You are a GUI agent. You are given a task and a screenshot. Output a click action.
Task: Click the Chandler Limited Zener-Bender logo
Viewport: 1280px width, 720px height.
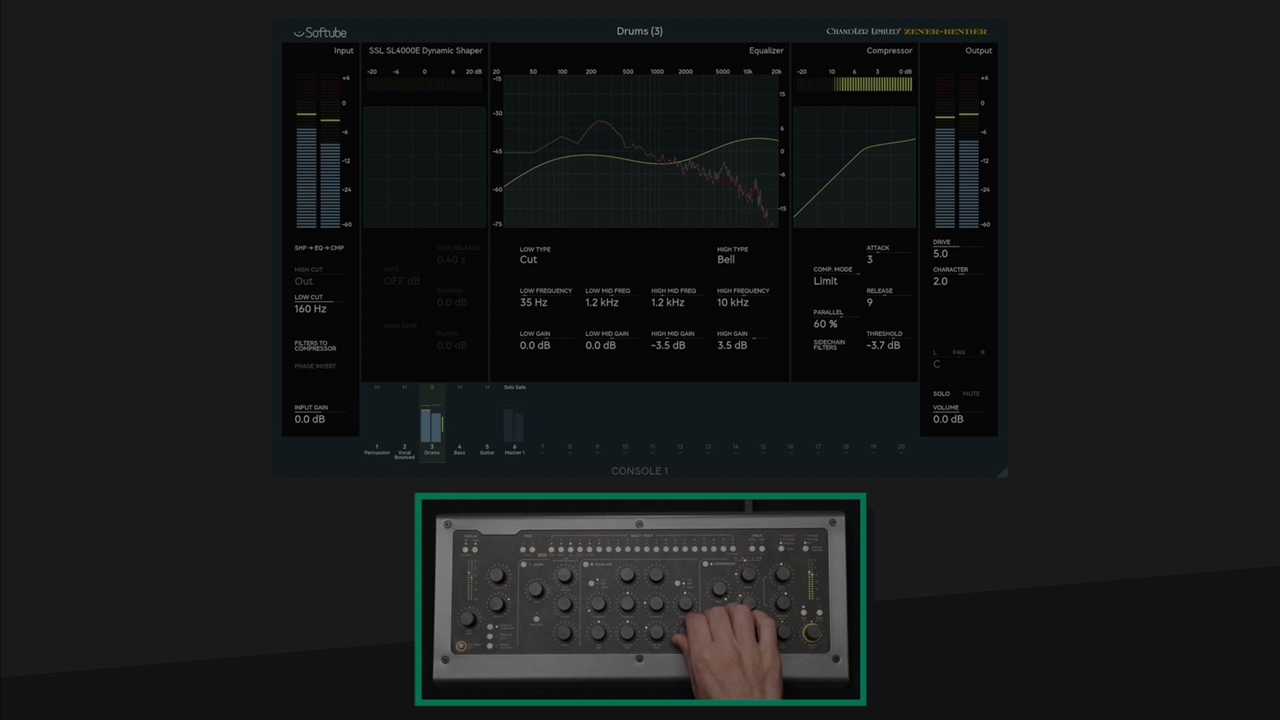pyautogui.click(x=906, y=32)
